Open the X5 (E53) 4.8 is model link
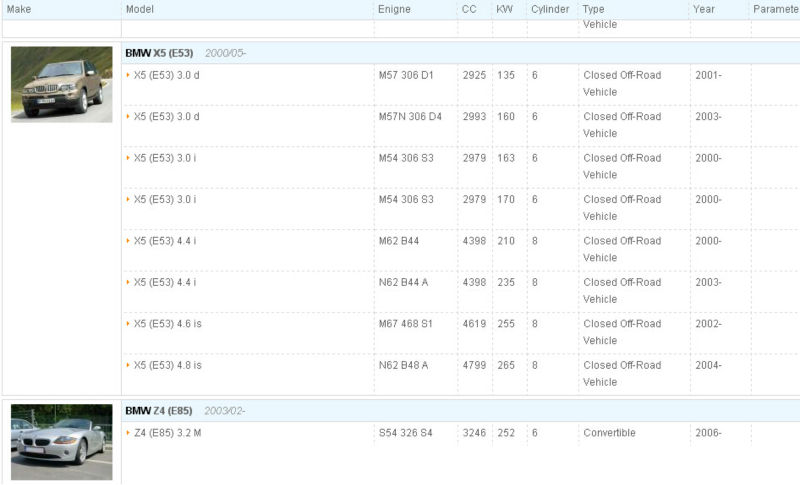This screenshot has height=485, width=800. point(168,365)
